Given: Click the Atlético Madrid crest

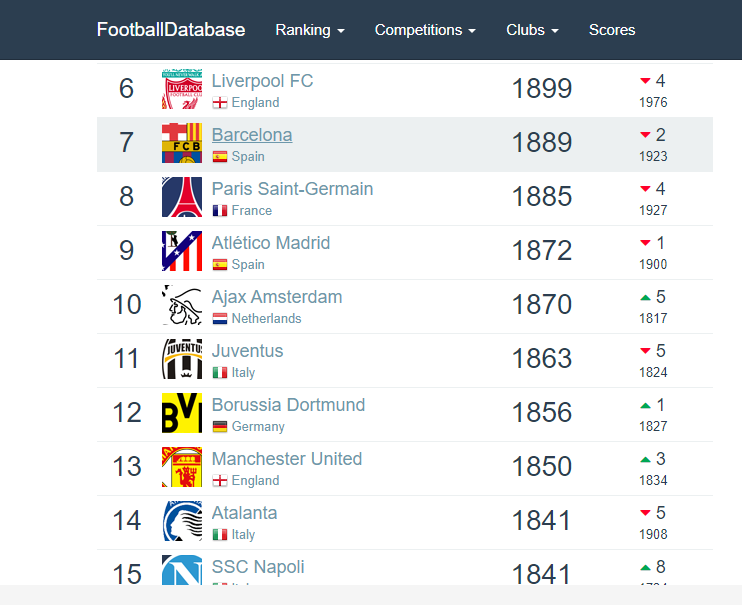Looking at the screenshot, I should tap(182, 251).
